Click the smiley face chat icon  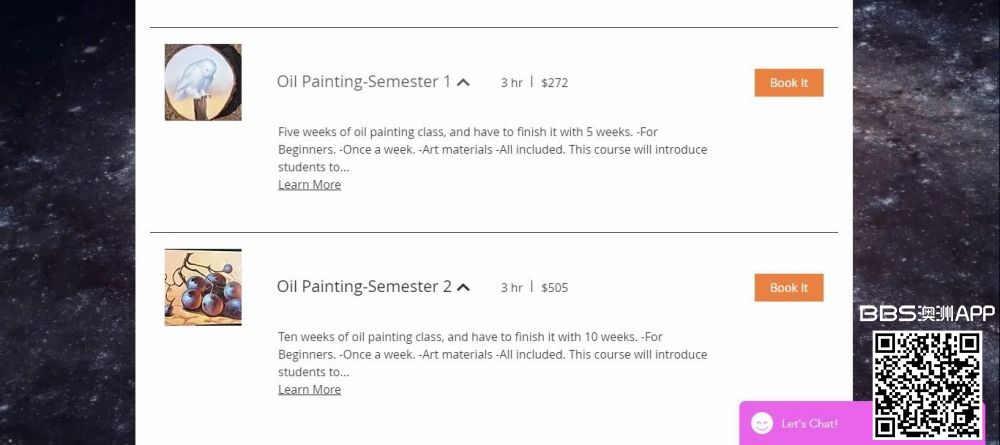click(762, 423)
